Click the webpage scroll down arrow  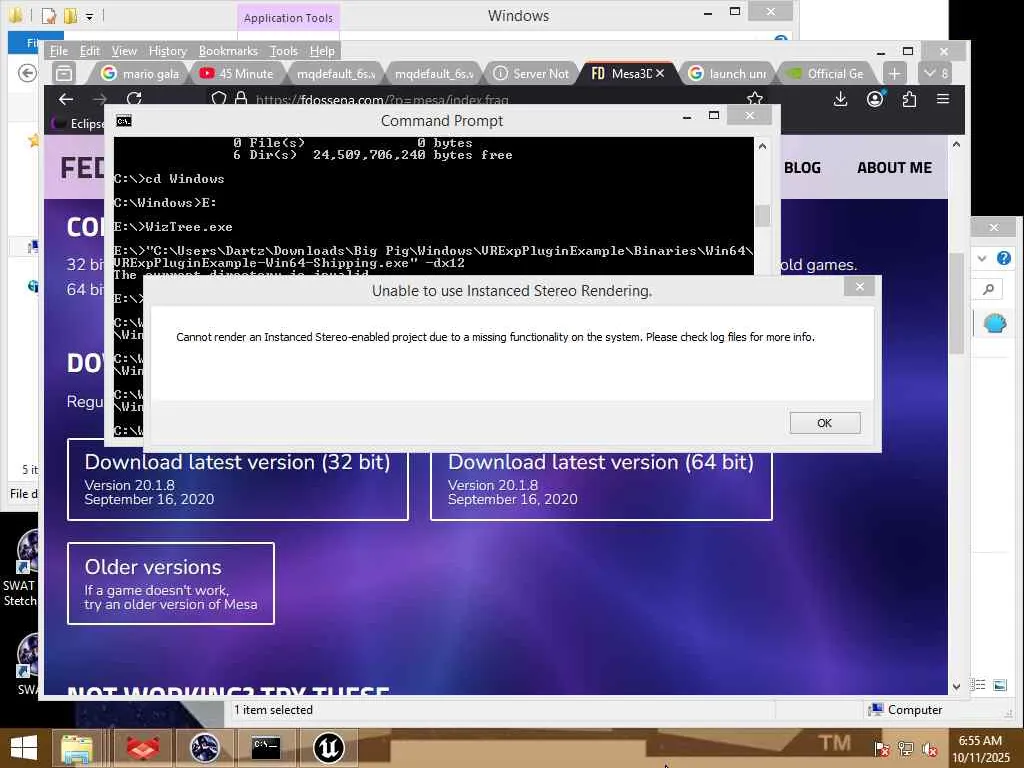click(x=956, y=686)
